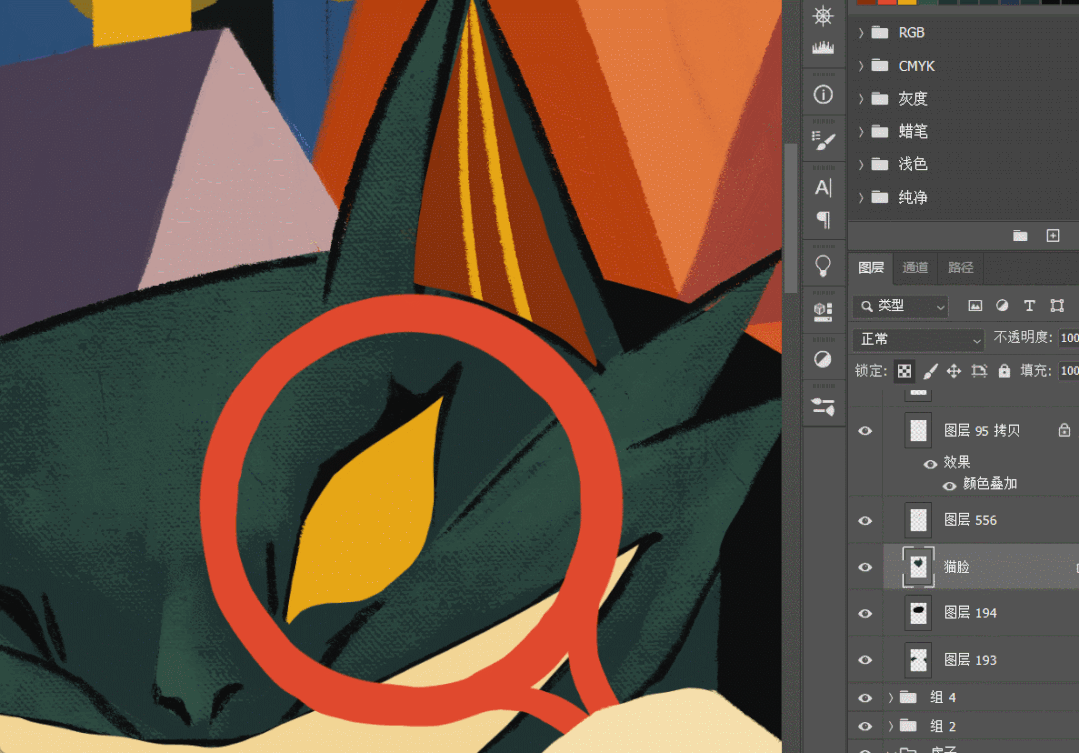Screen dimensions: 1079x753
Task: Hide the 图层 193 layer
Action: pyautogui.click(x=865, y=660)
